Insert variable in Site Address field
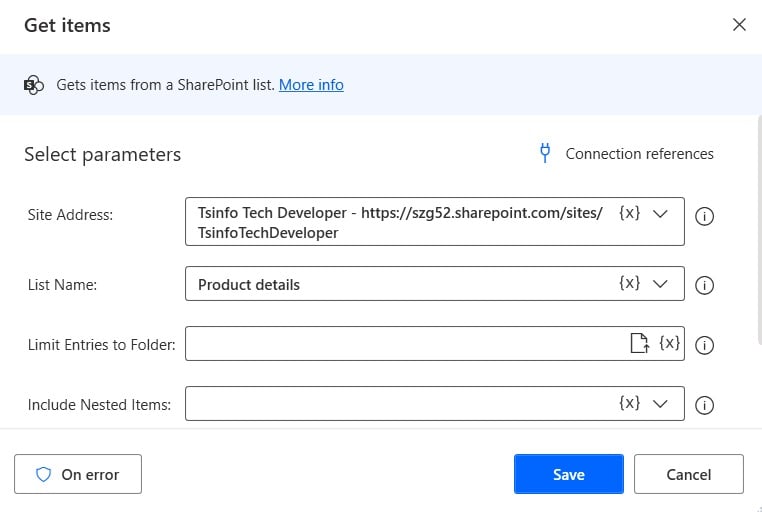 629,213
